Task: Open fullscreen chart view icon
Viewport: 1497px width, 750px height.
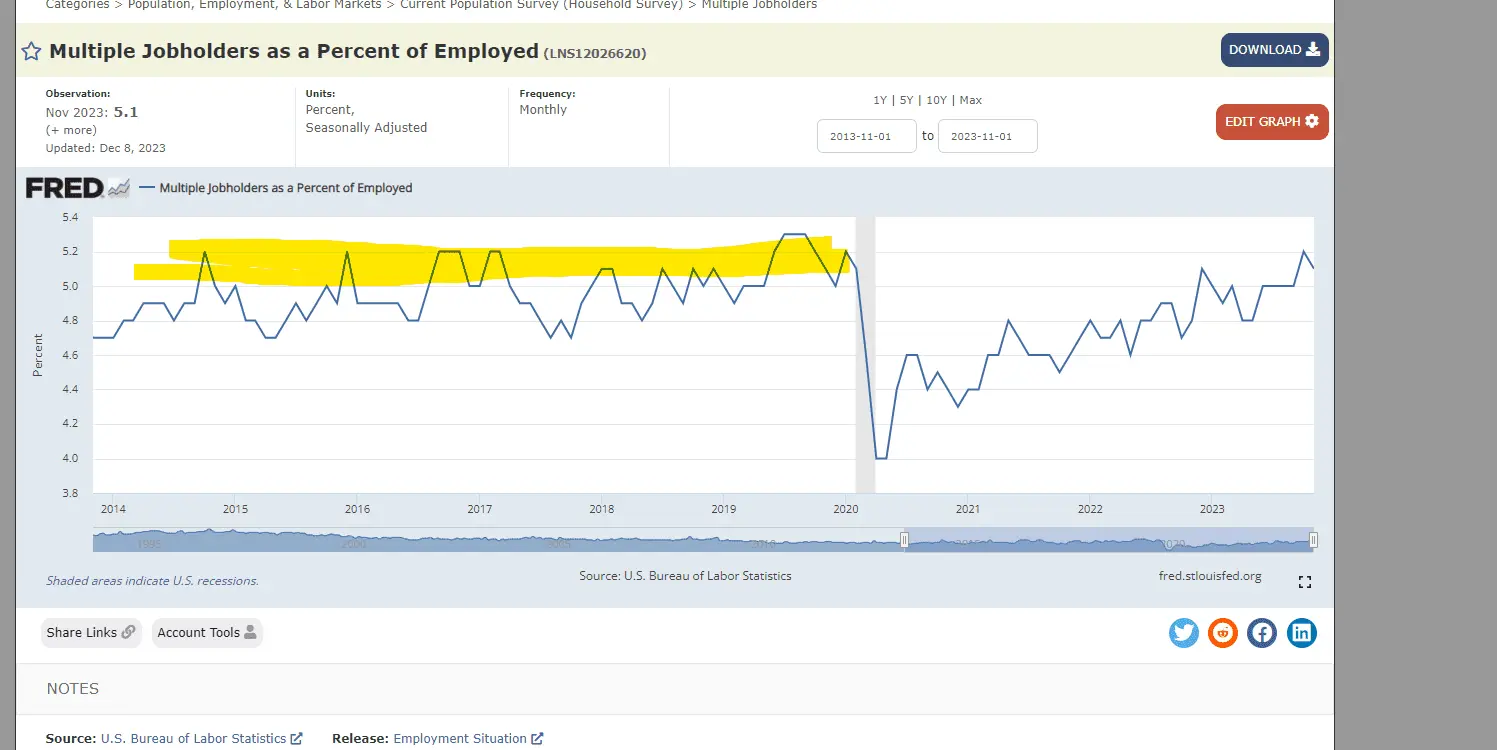Action: click(1304, 582)
